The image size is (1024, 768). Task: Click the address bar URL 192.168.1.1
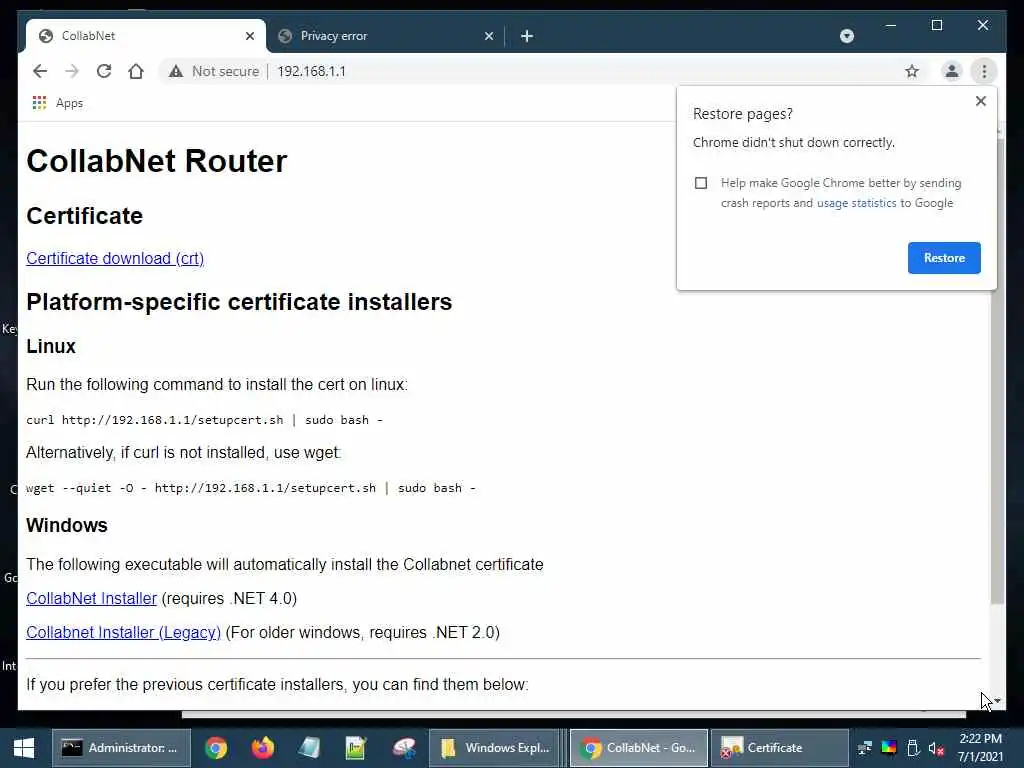[312, 71]
